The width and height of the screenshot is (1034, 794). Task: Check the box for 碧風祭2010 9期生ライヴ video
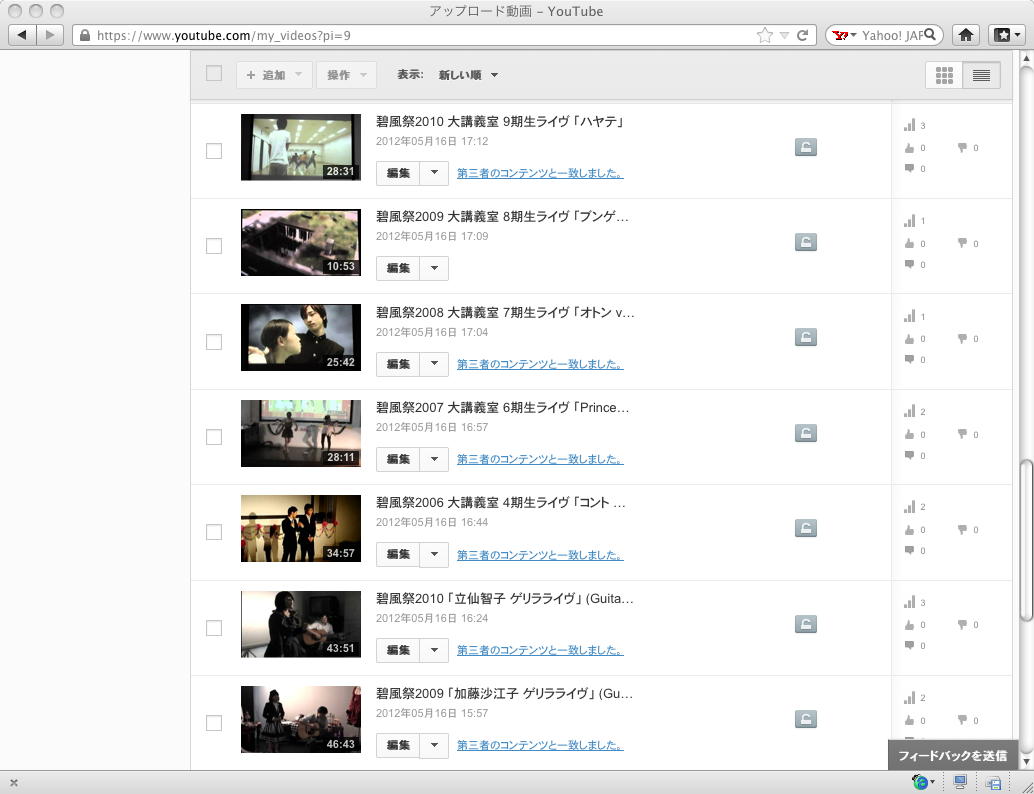pyautogui.click(x=214, y=151)
